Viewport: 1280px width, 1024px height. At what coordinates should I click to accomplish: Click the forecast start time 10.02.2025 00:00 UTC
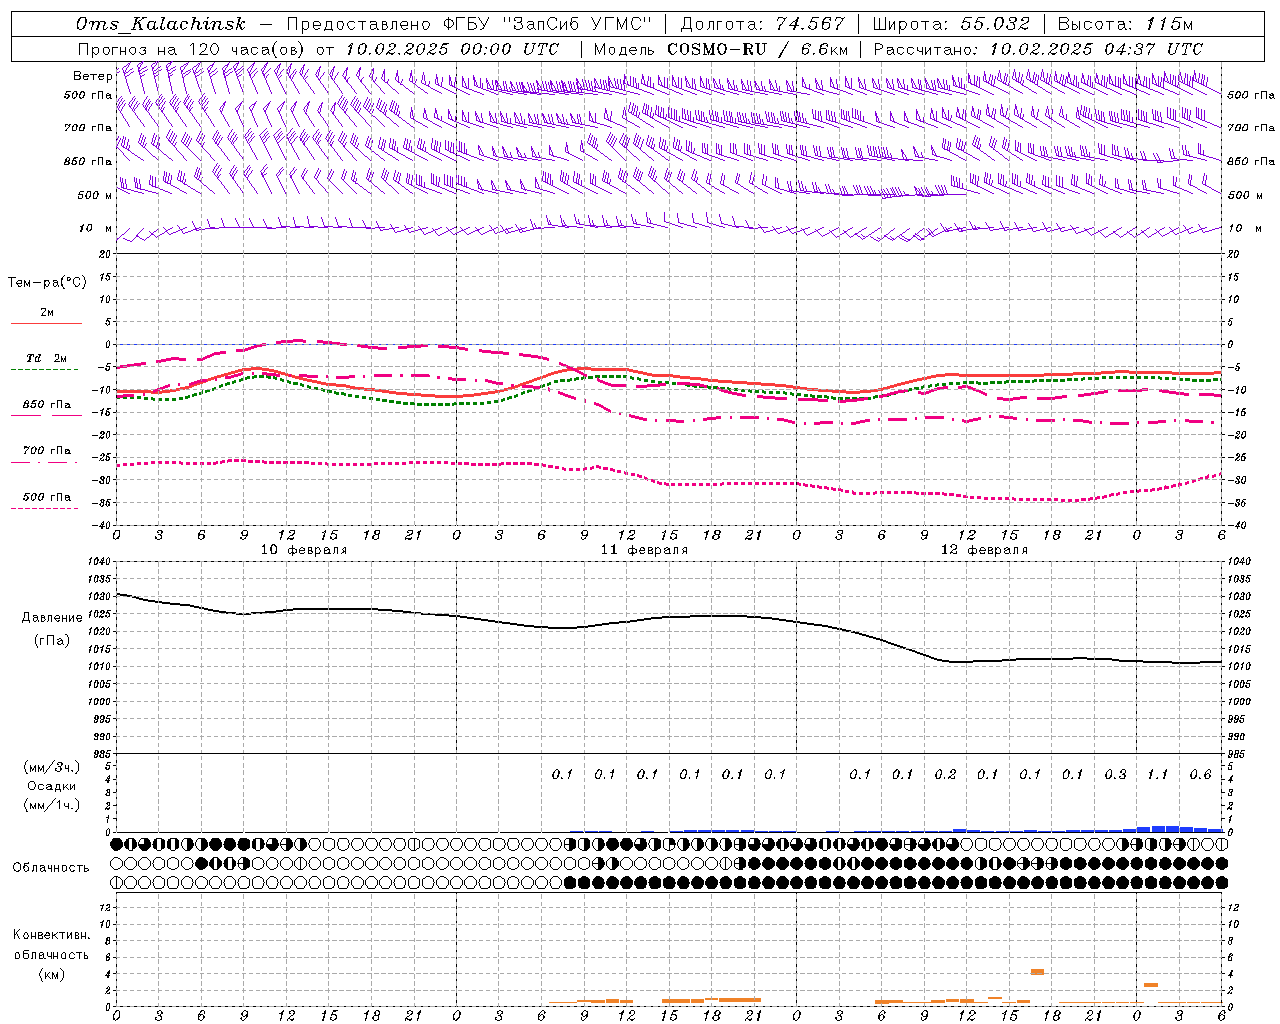[x=452, y=49]
